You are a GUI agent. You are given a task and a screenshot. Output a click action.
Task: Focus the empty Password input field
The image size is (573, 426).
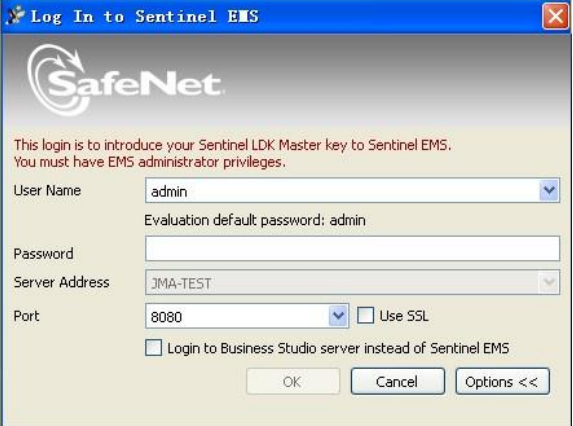click(352, 248)
